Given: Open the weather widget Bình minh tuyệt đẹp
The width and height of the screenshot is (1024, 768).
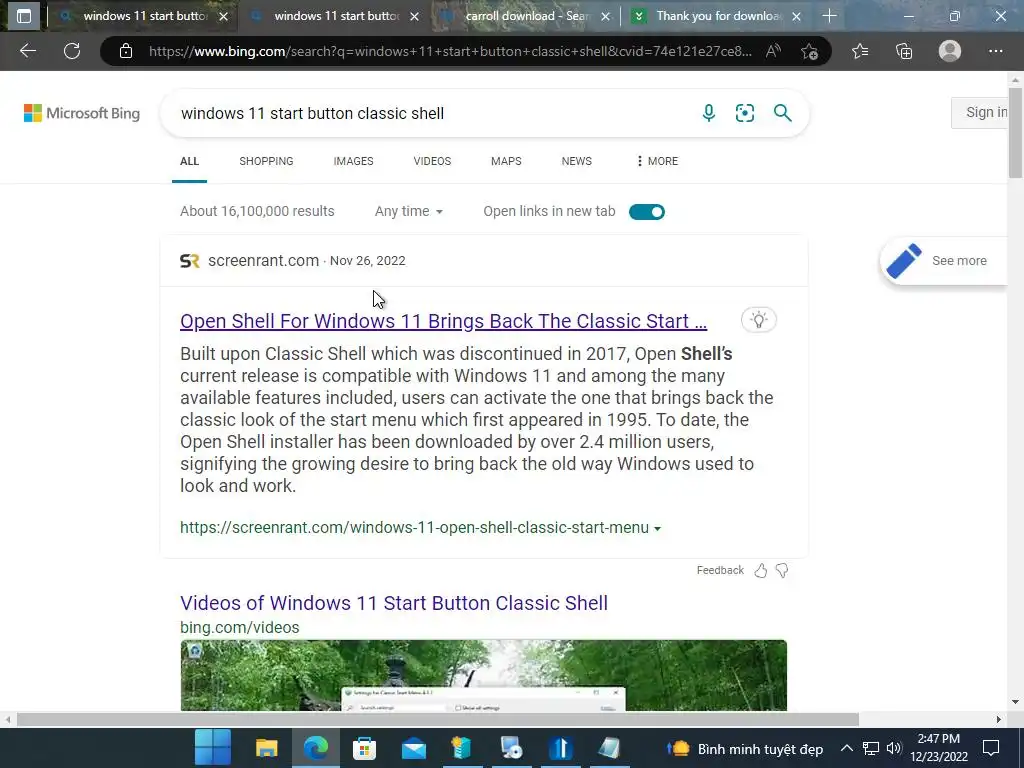Looking at the screenshot, I should click(x=744, y=748).
